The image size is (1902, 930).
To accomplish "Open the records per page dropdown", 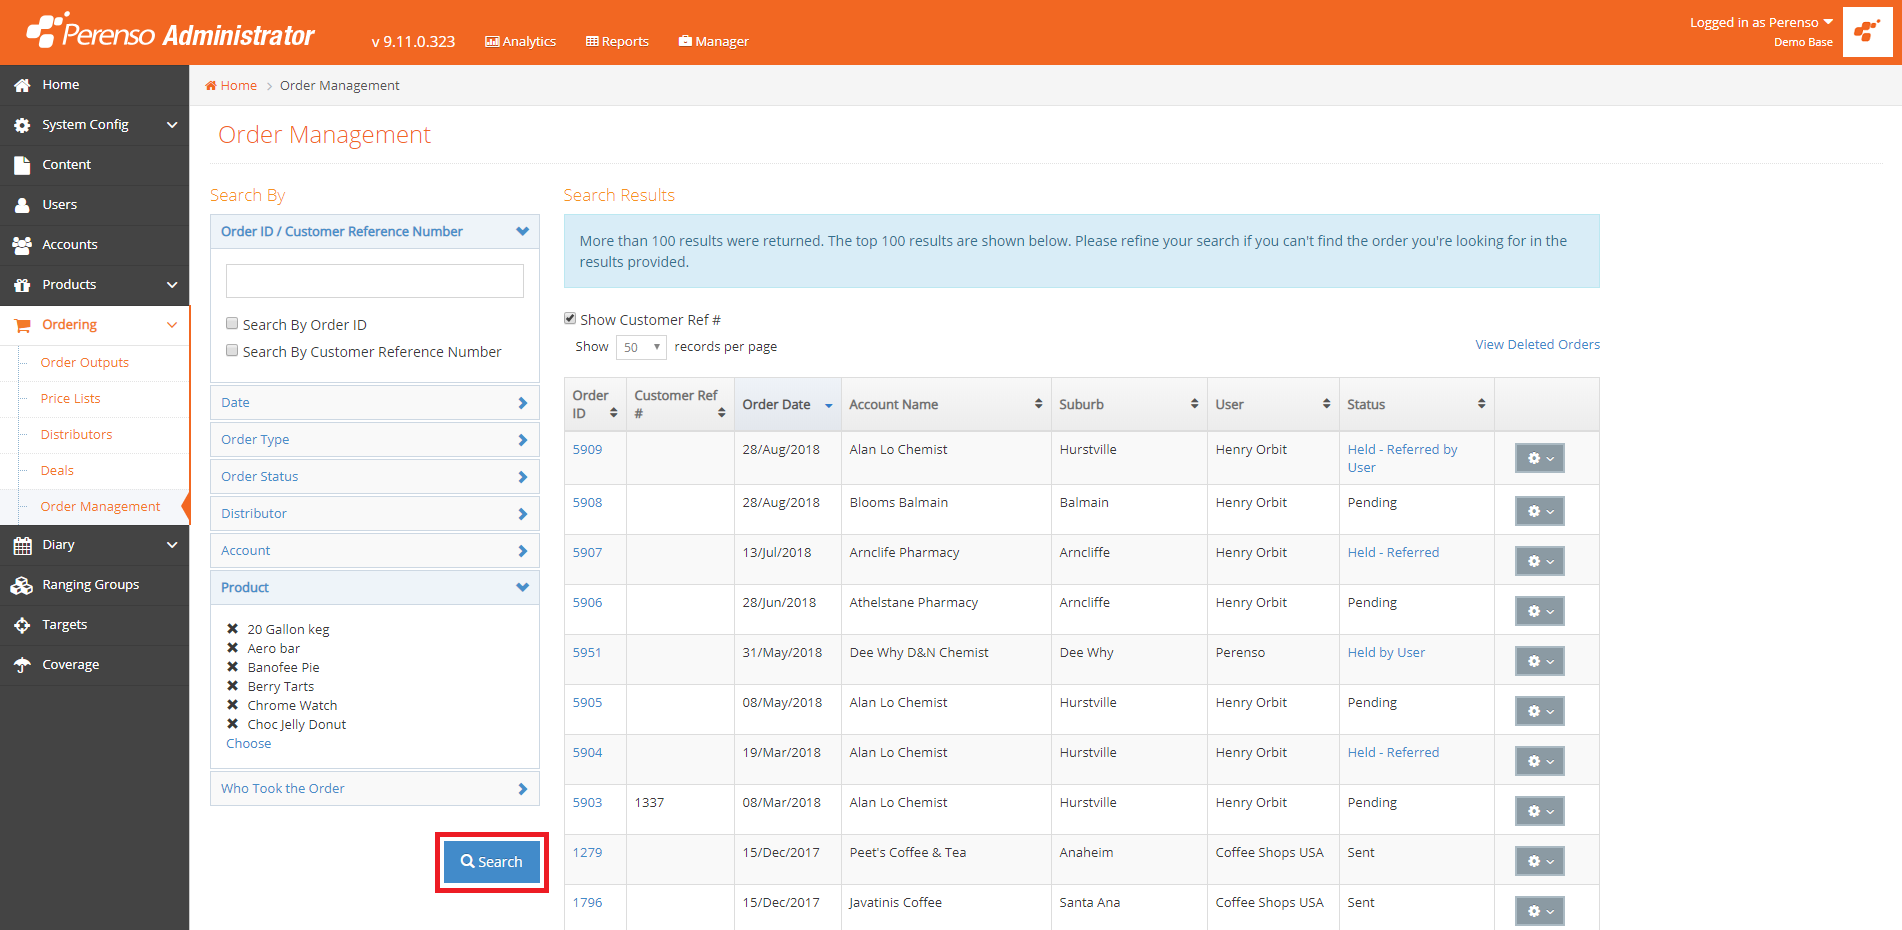I will click(641, 347).
